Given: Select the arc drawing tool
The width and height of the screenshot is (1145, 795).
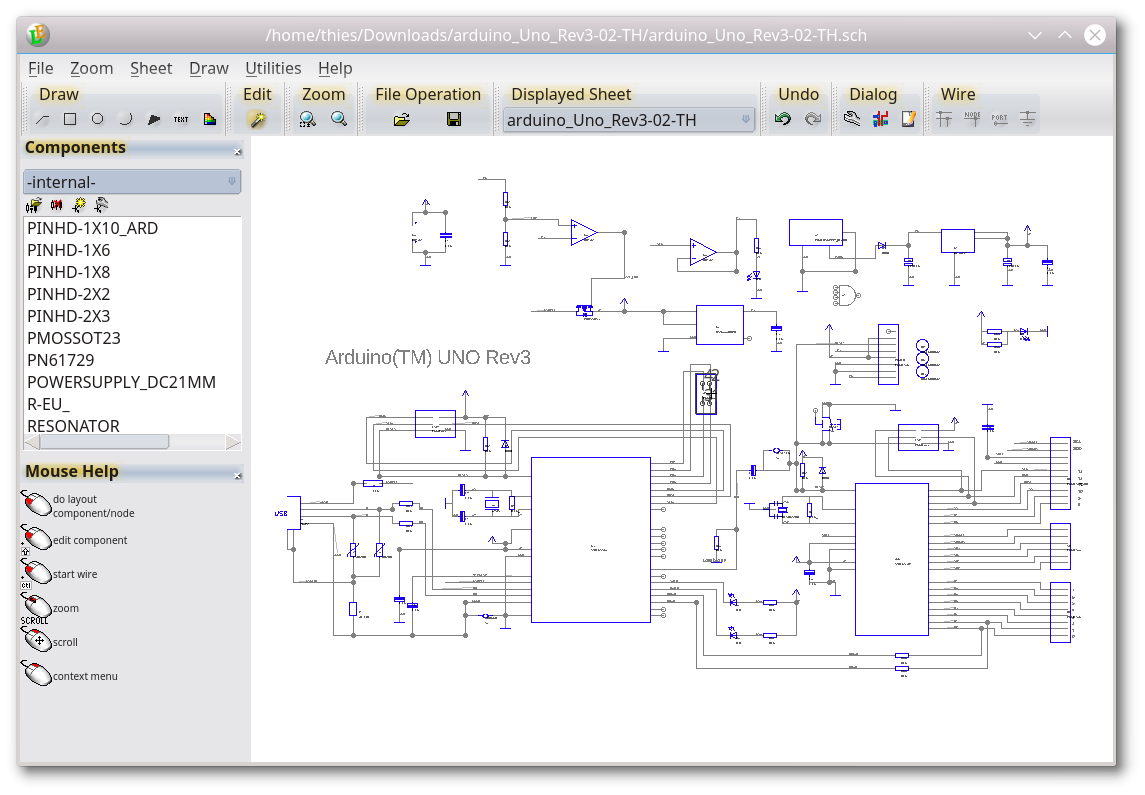Looking at the screenshot, I should [x=126, y=119].
